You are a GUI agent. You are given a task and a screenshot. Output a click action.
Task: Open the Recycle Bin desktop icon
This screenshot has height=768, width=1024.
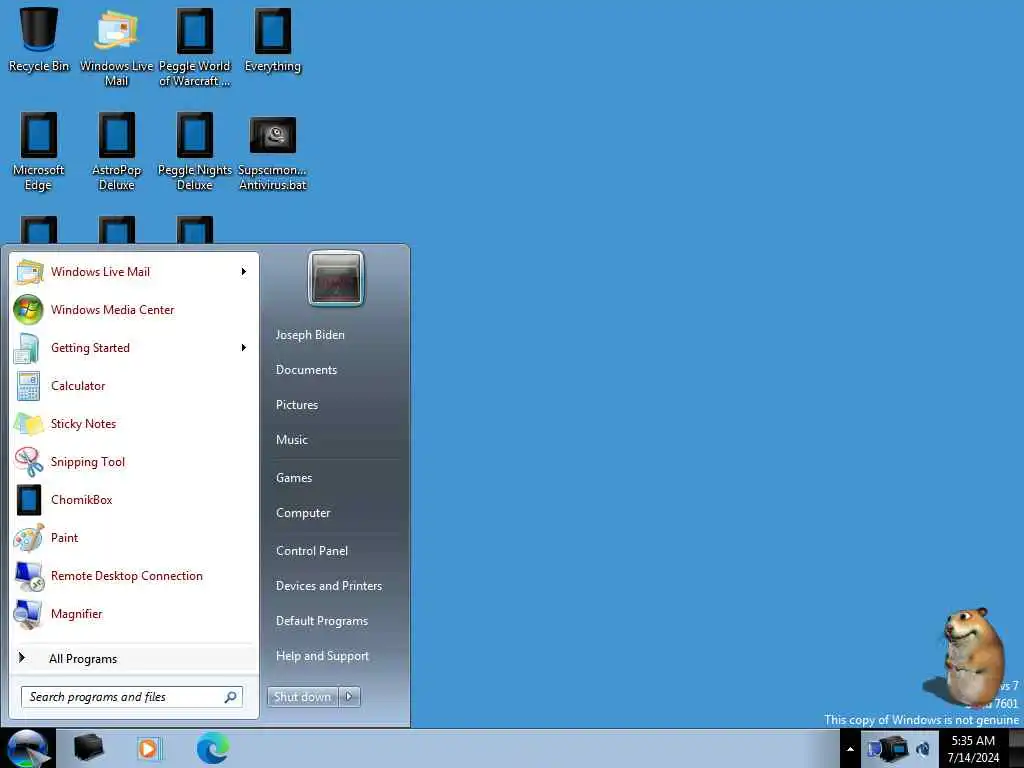coord(39,40)
